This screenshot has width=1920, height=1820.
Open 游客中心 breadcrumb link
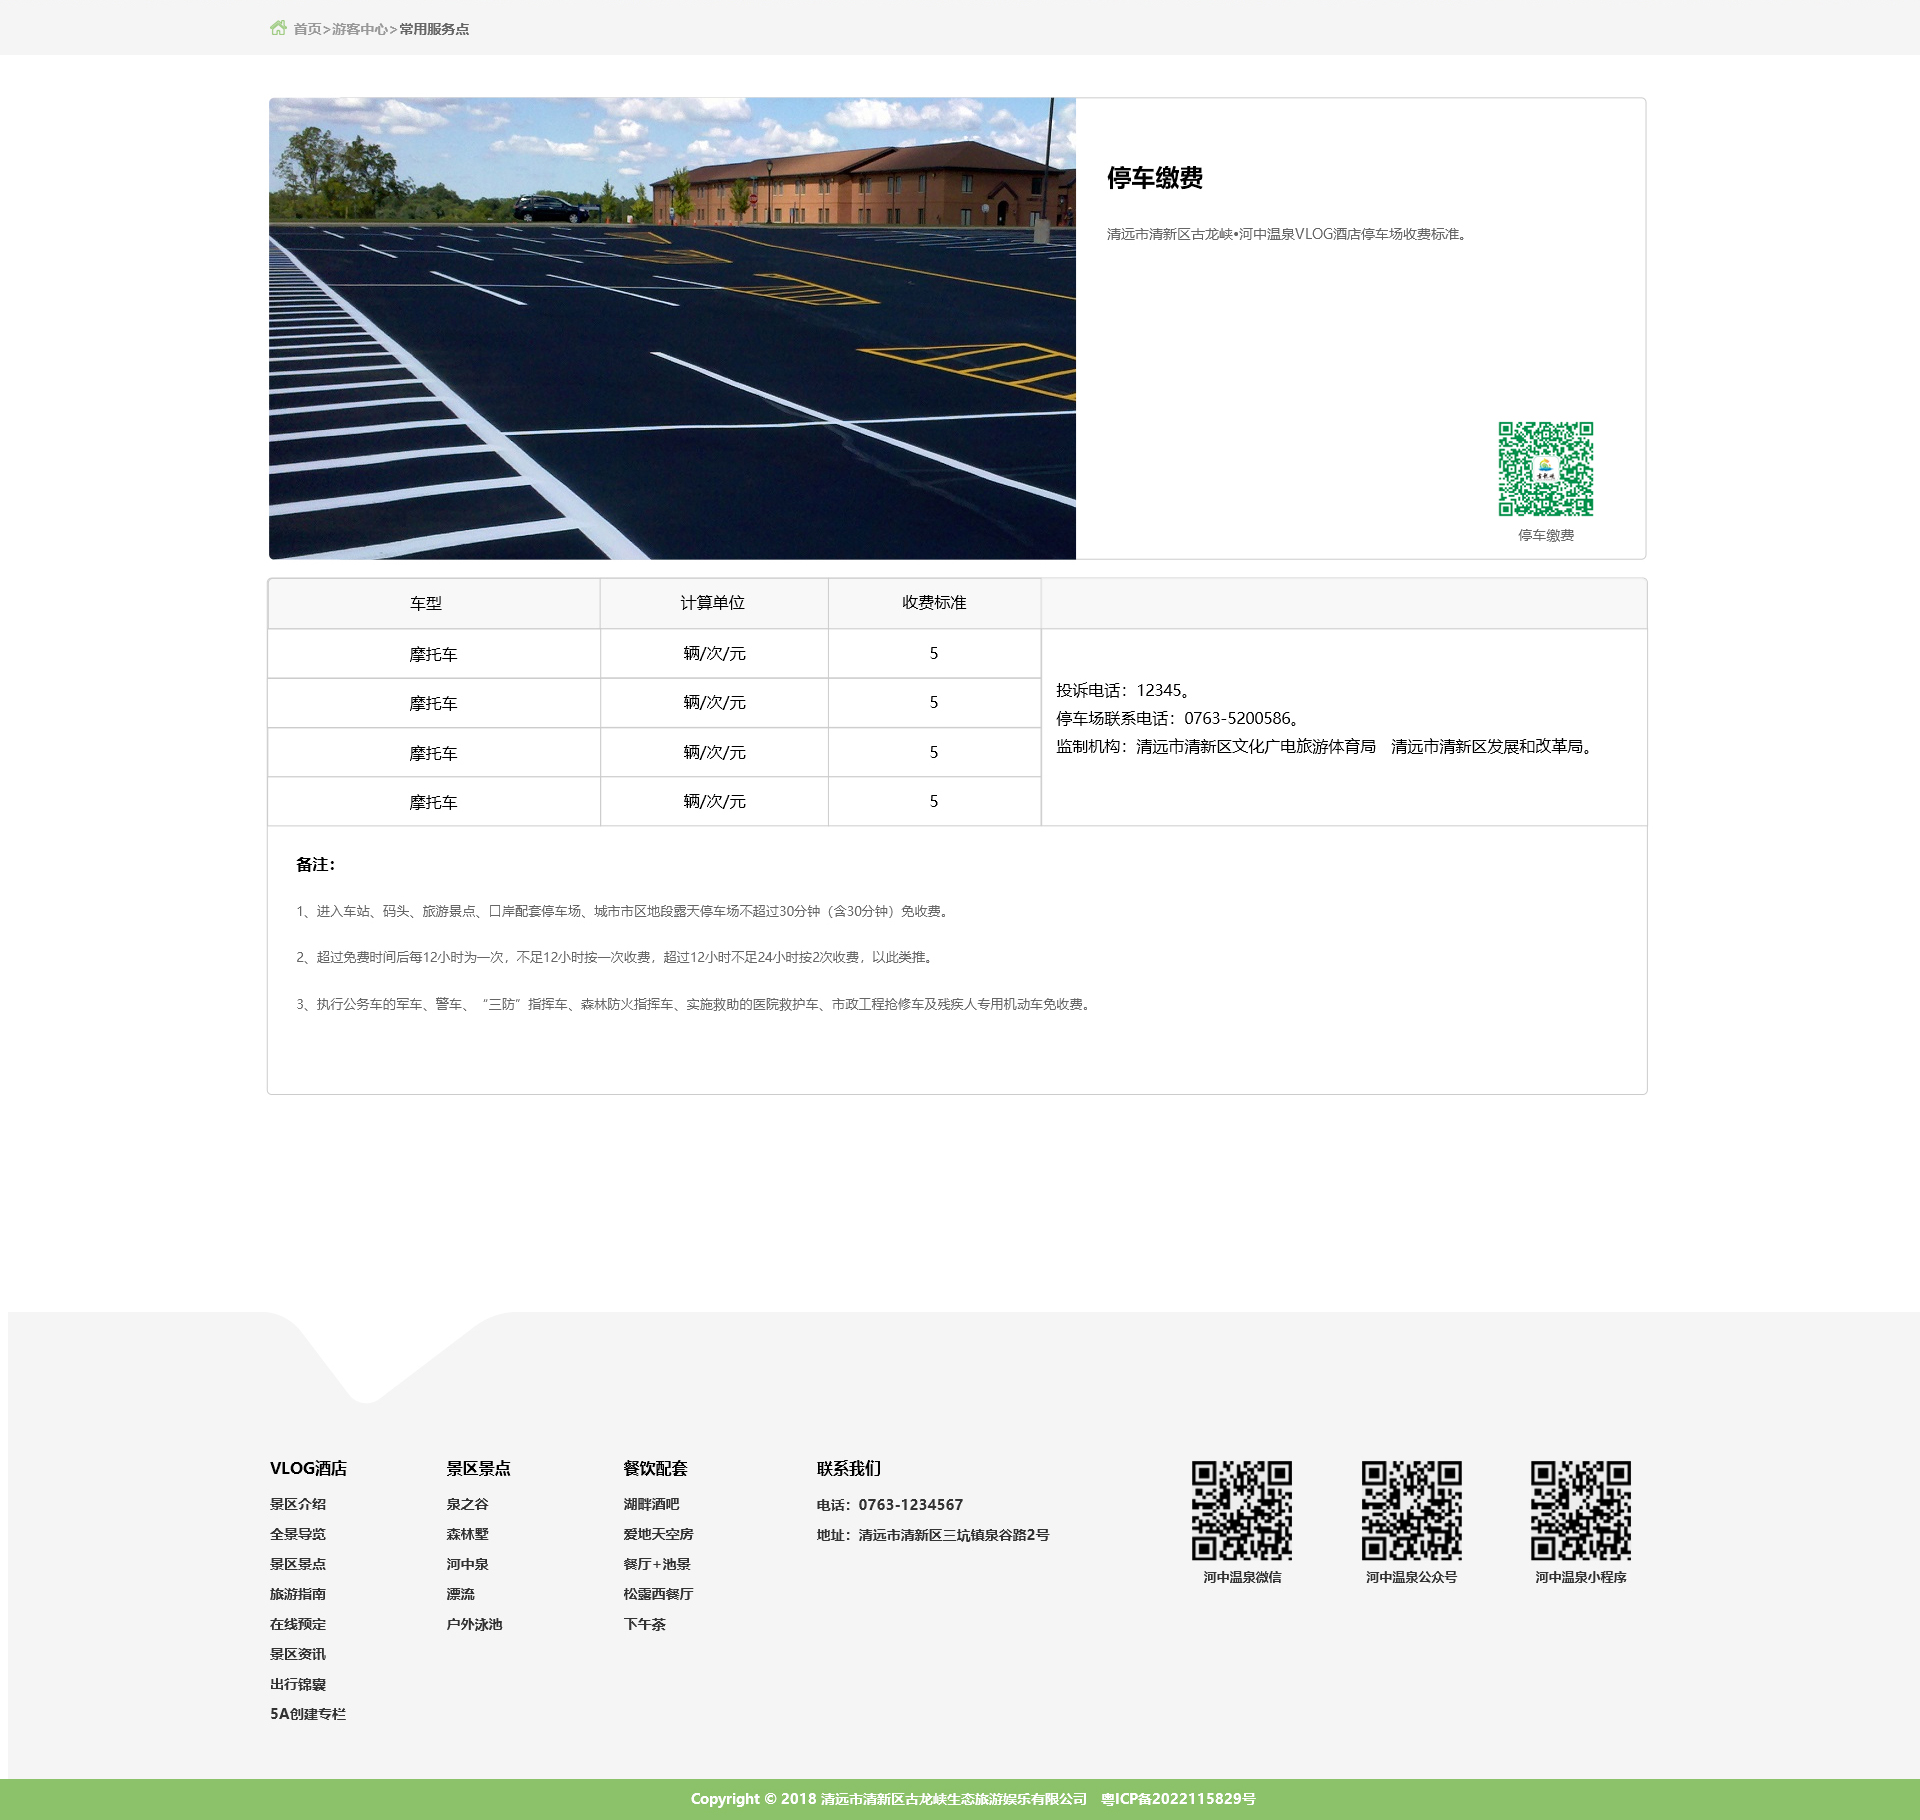[359, 29]
